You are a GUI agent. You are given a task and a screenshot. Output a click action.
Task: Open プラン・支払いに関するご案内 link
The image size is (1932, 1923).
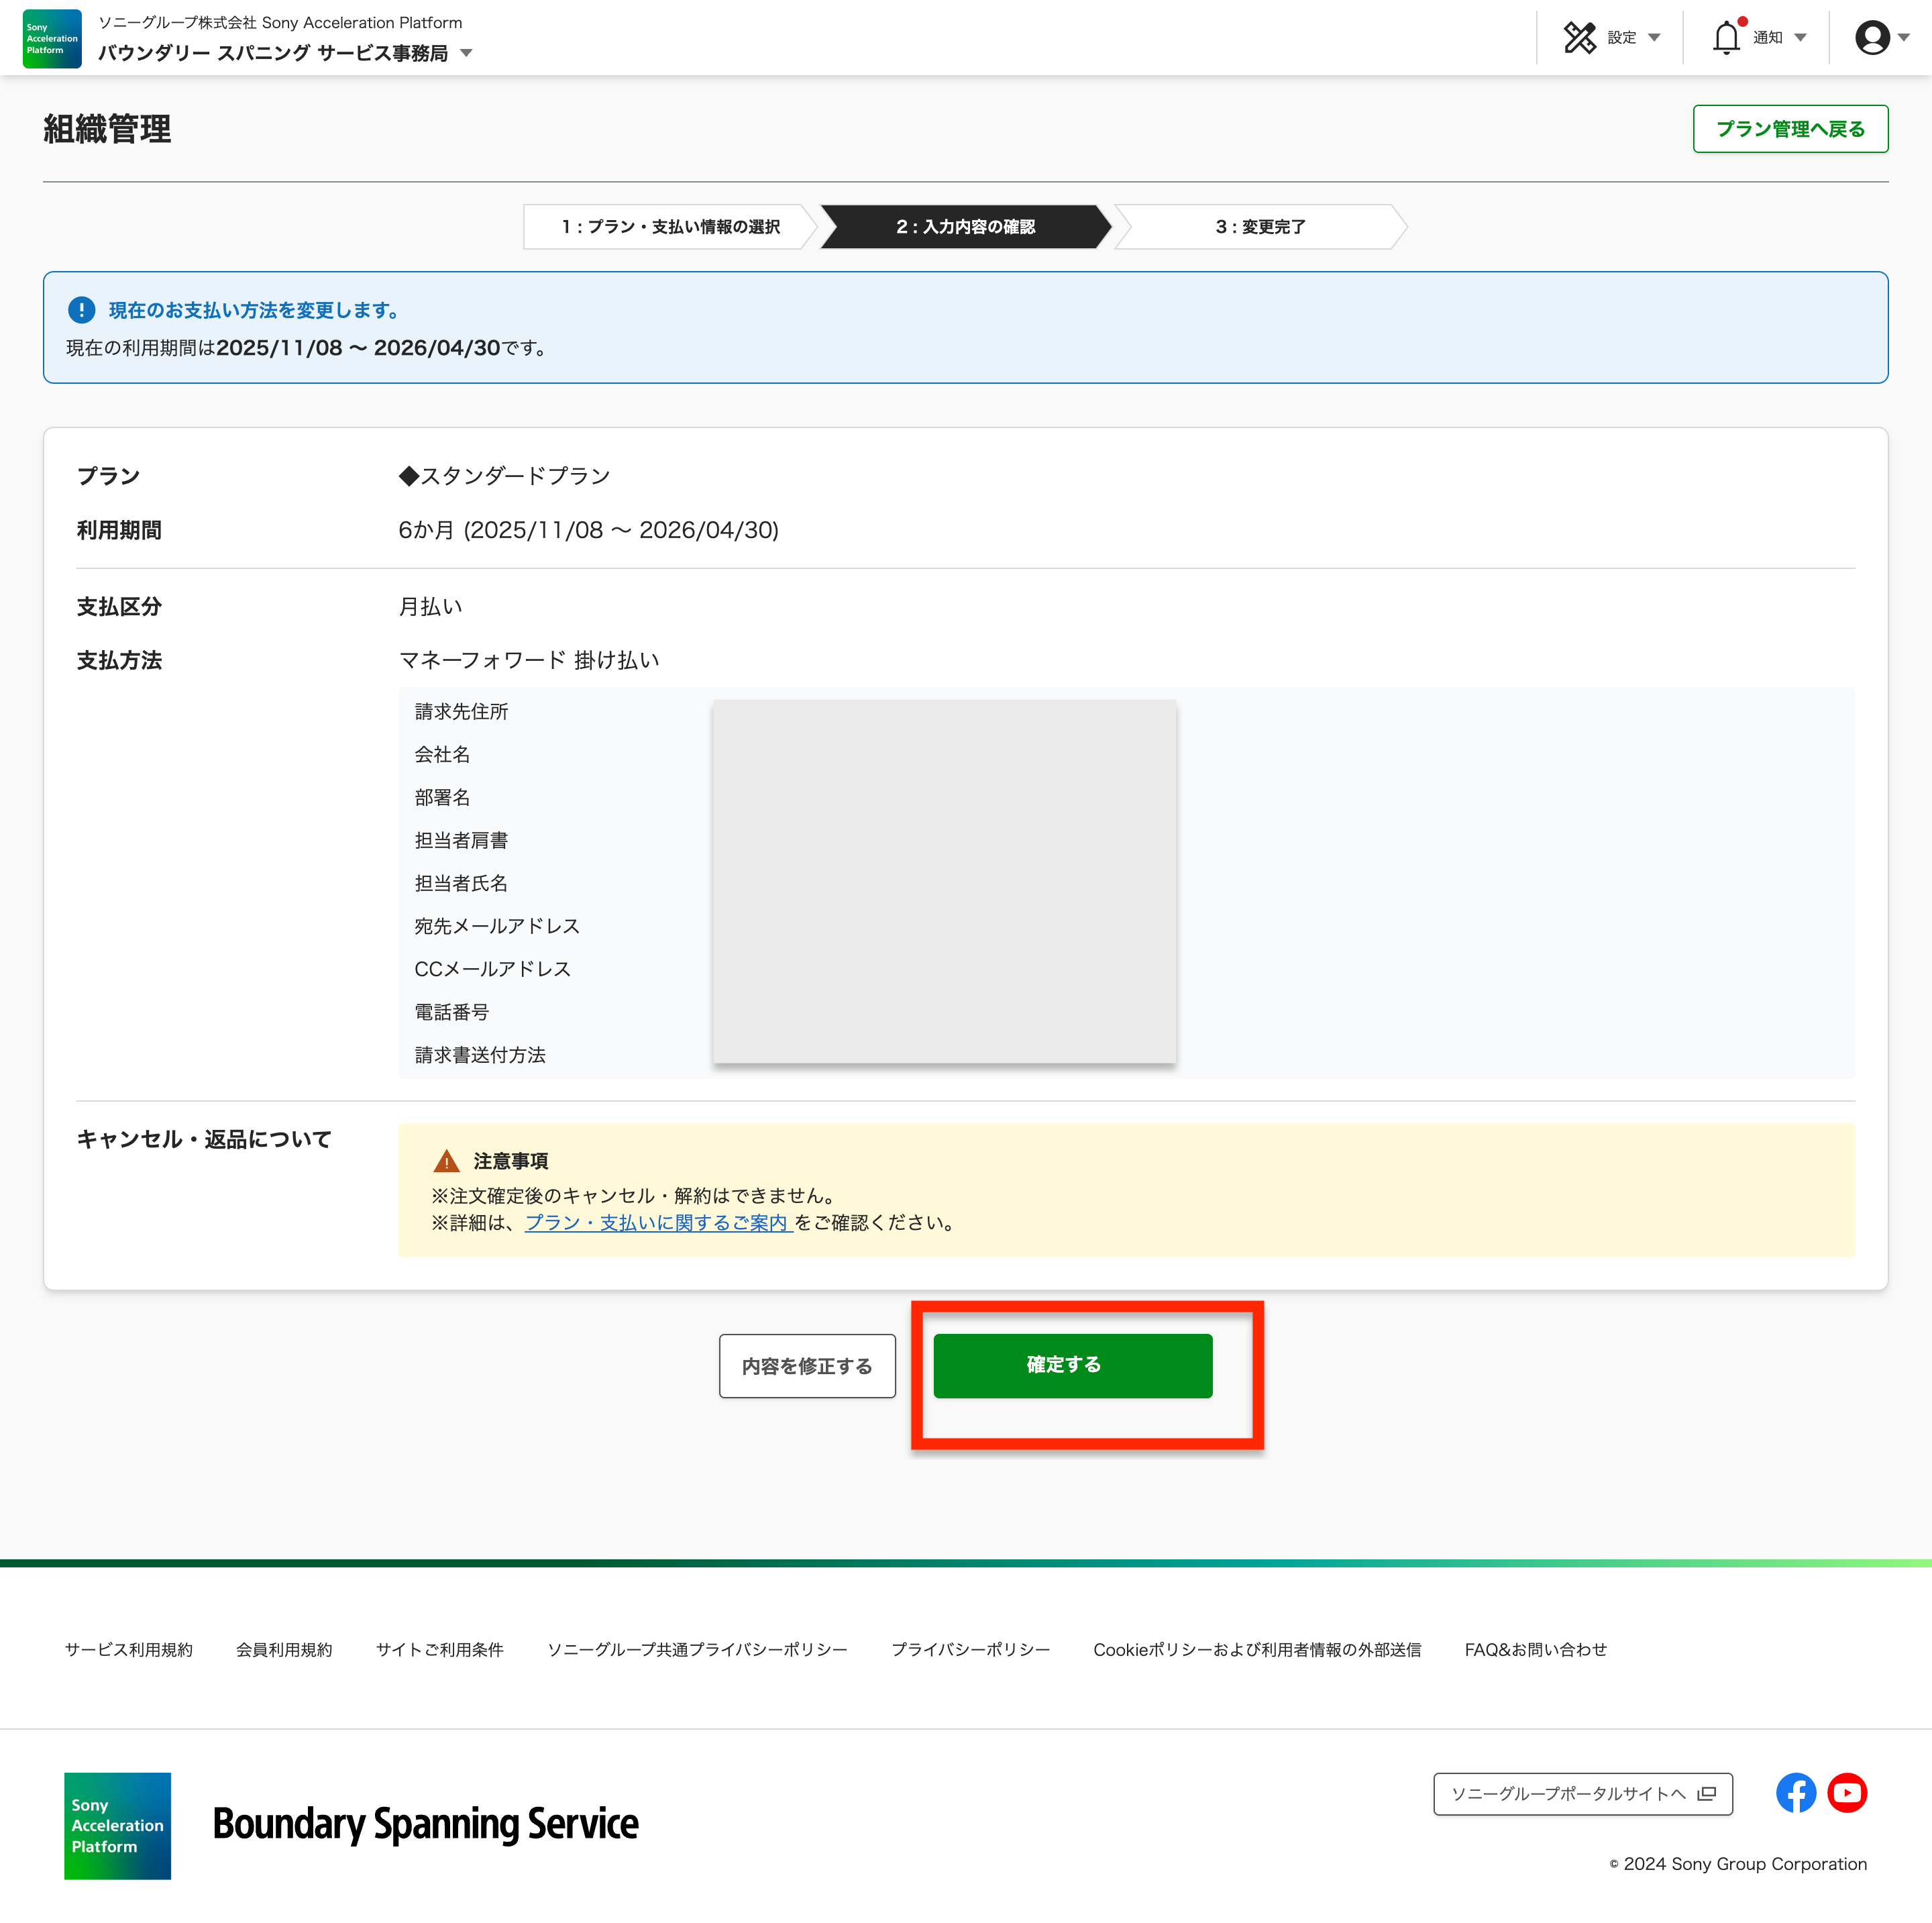pos(658,1222)
